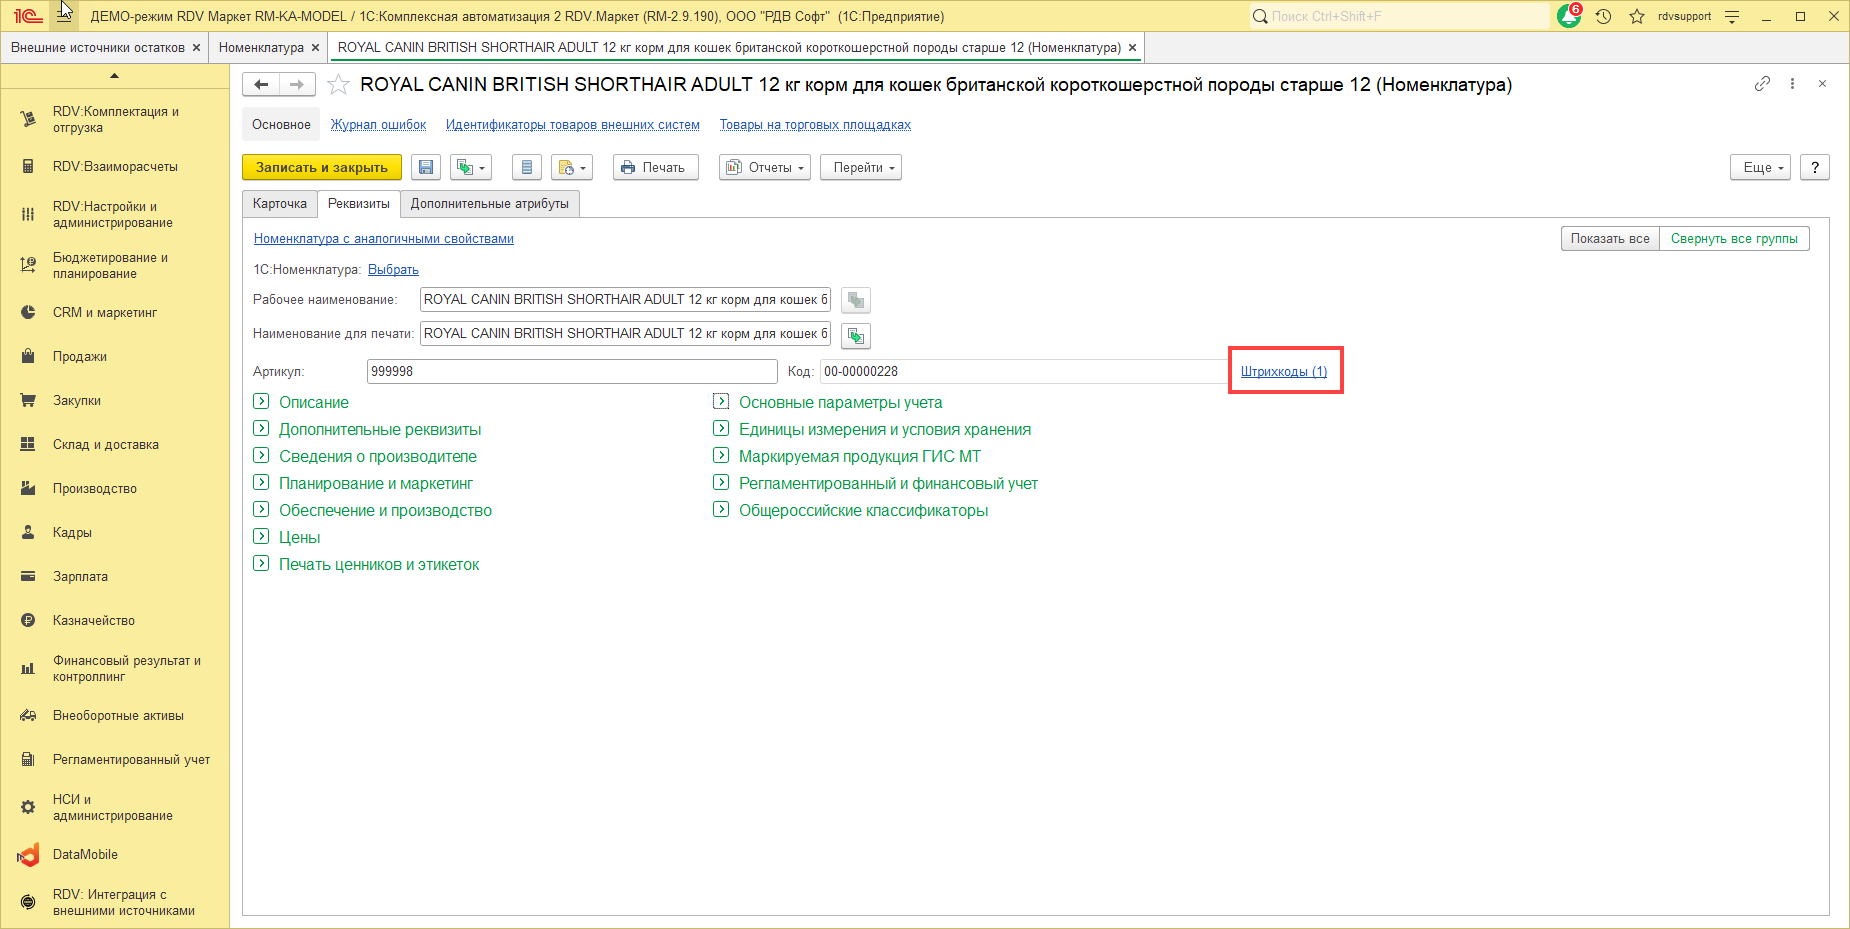The height and width of the screenshot is (929, 1850).
Task: Click the global search field
Action: click(1399, 16)
